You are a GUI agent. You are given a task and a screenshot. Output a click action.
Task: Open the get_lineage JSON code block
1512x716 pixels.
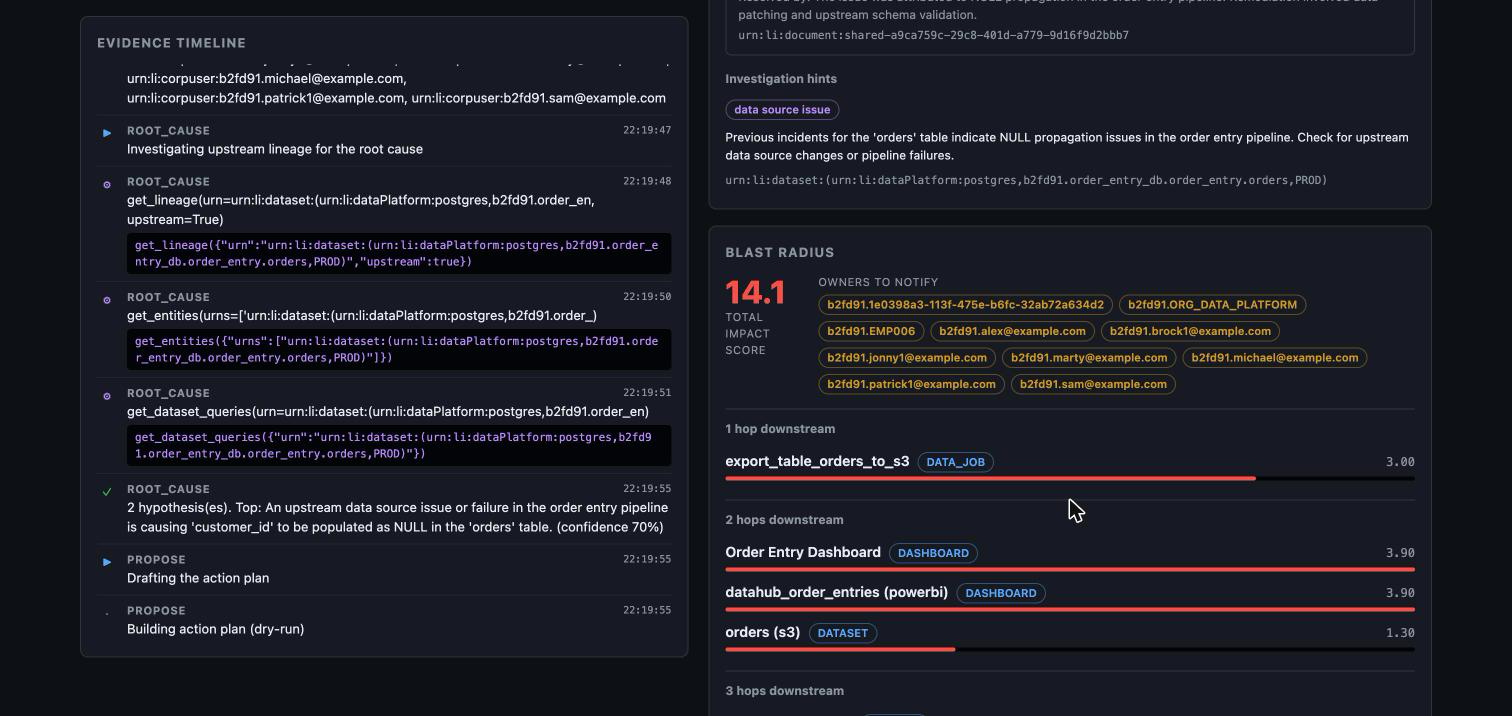(399, 254)
